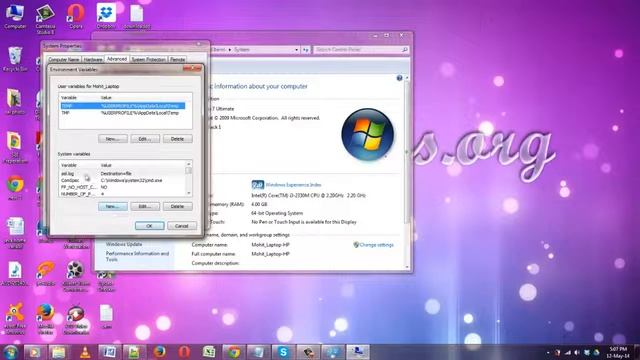This screenshot has height=360, width=640.
Task: Show hidden tray icons arrow
Action: pos(548,352)
